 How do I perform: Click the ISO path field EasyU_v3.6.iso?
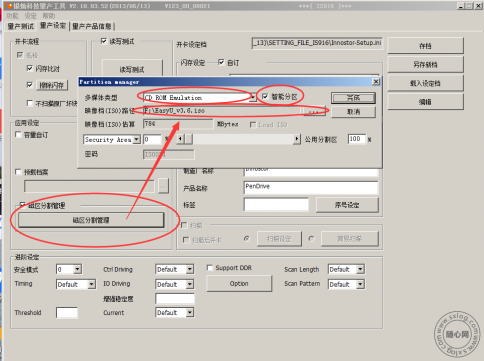[x=222, y=111]
